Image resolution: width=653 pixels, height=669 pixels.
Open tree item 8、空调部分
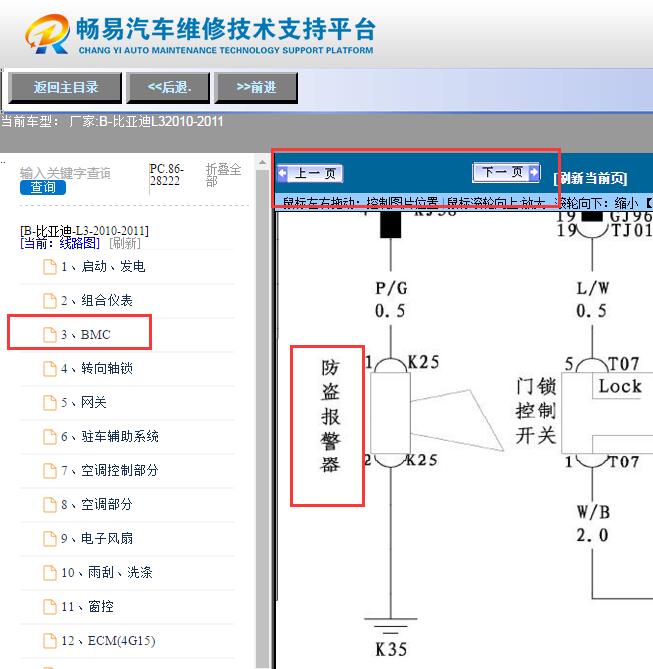tap(96, 504)
